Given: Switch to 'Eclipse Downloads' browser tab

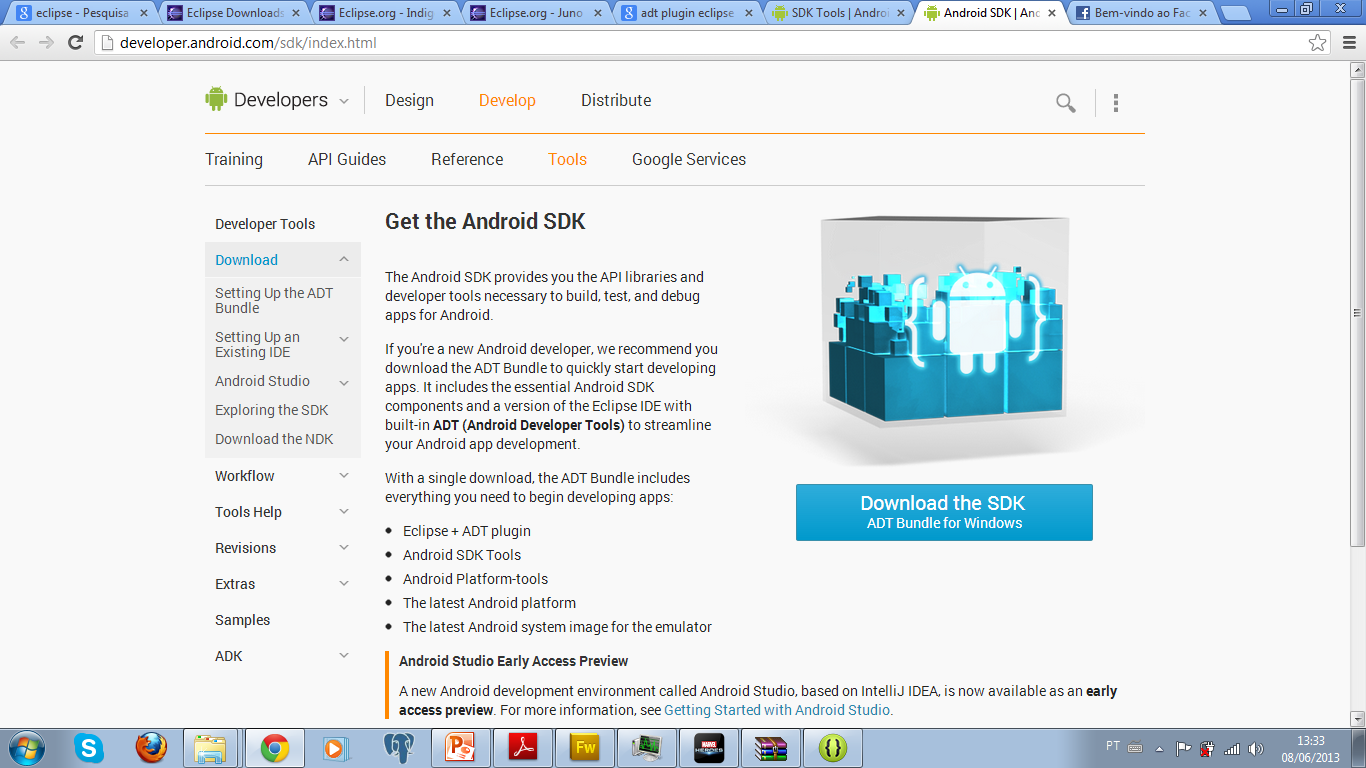Looking at the screenshot, I should [x=231, y=13].
